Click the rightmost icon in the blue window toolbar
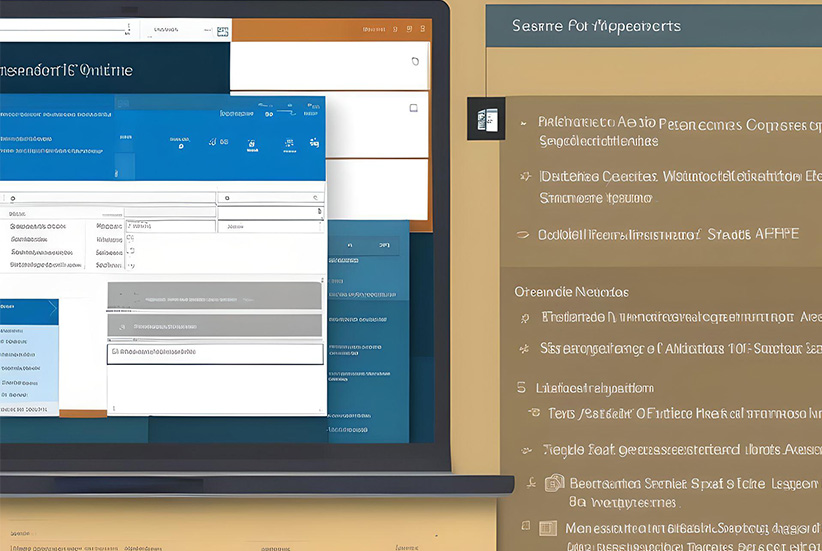 314,143
